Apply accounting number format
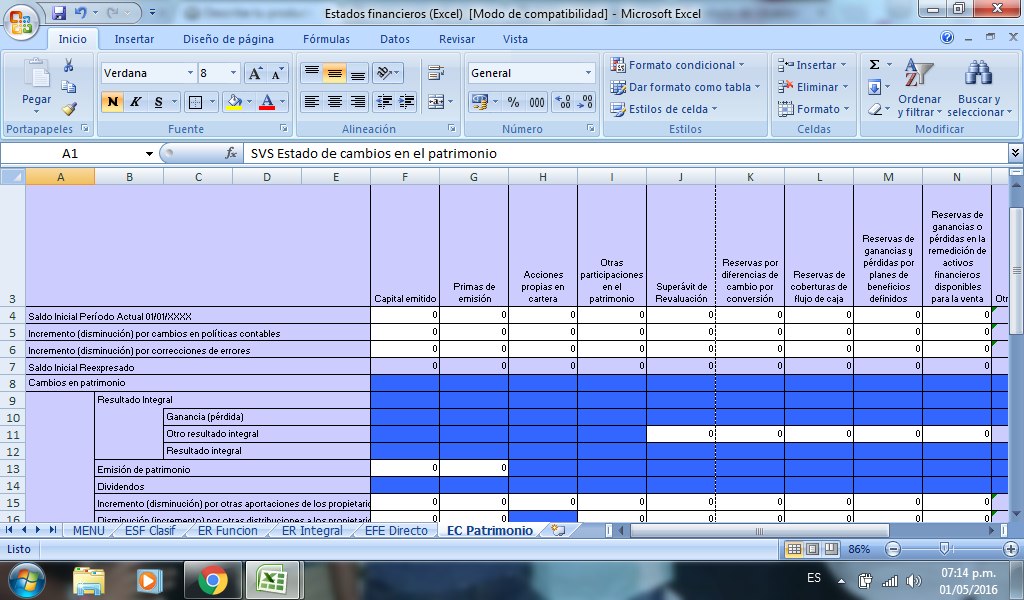This screenshot has width=1024, height=600. [x=480, y=102]
